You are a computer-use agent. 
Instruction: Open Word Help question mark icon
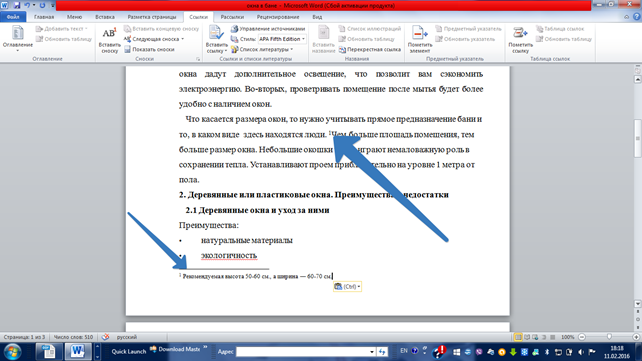coord(636,17)
